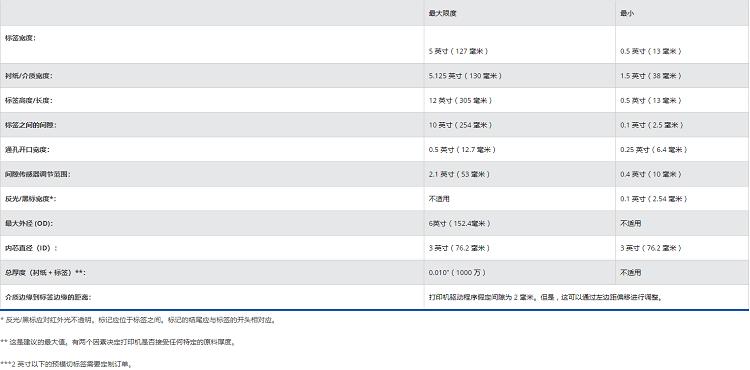Click the value '6英寸 (152.4毫米)'
750x370 pixels.
point(460,224)
